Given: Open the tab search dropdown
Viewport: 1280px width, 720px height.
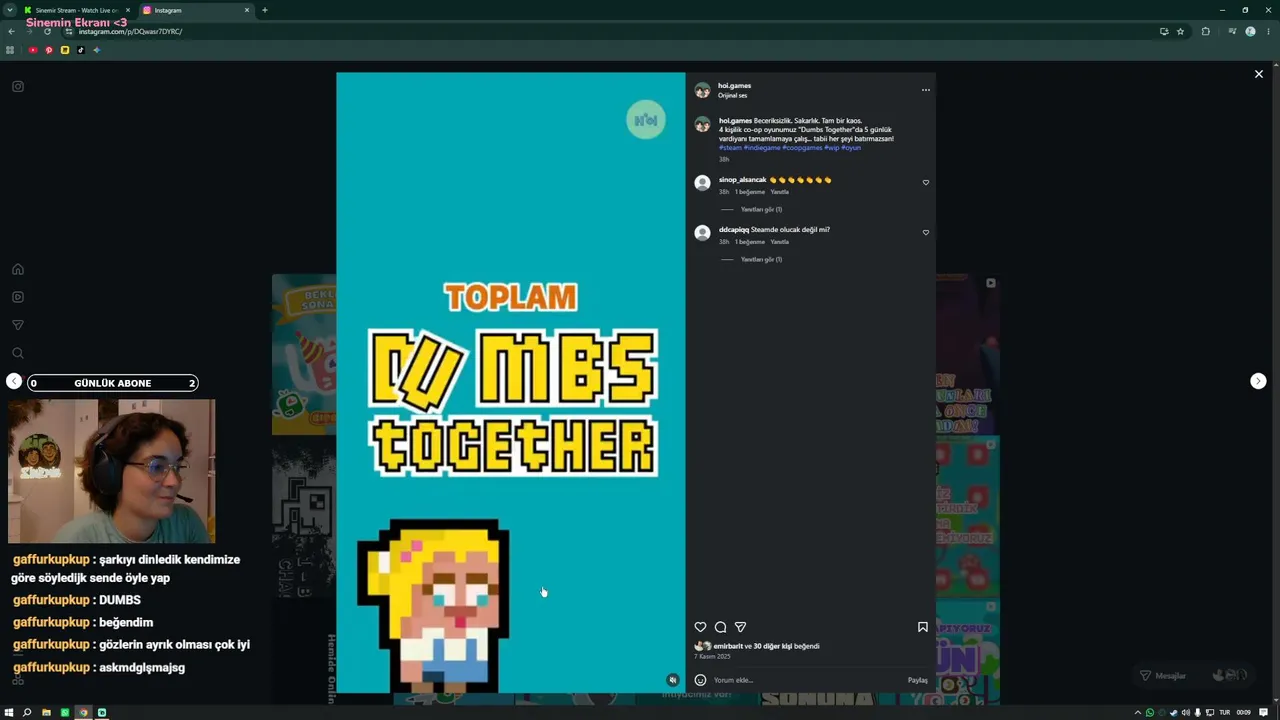Looking at the screenshot, I should point(9,10).
